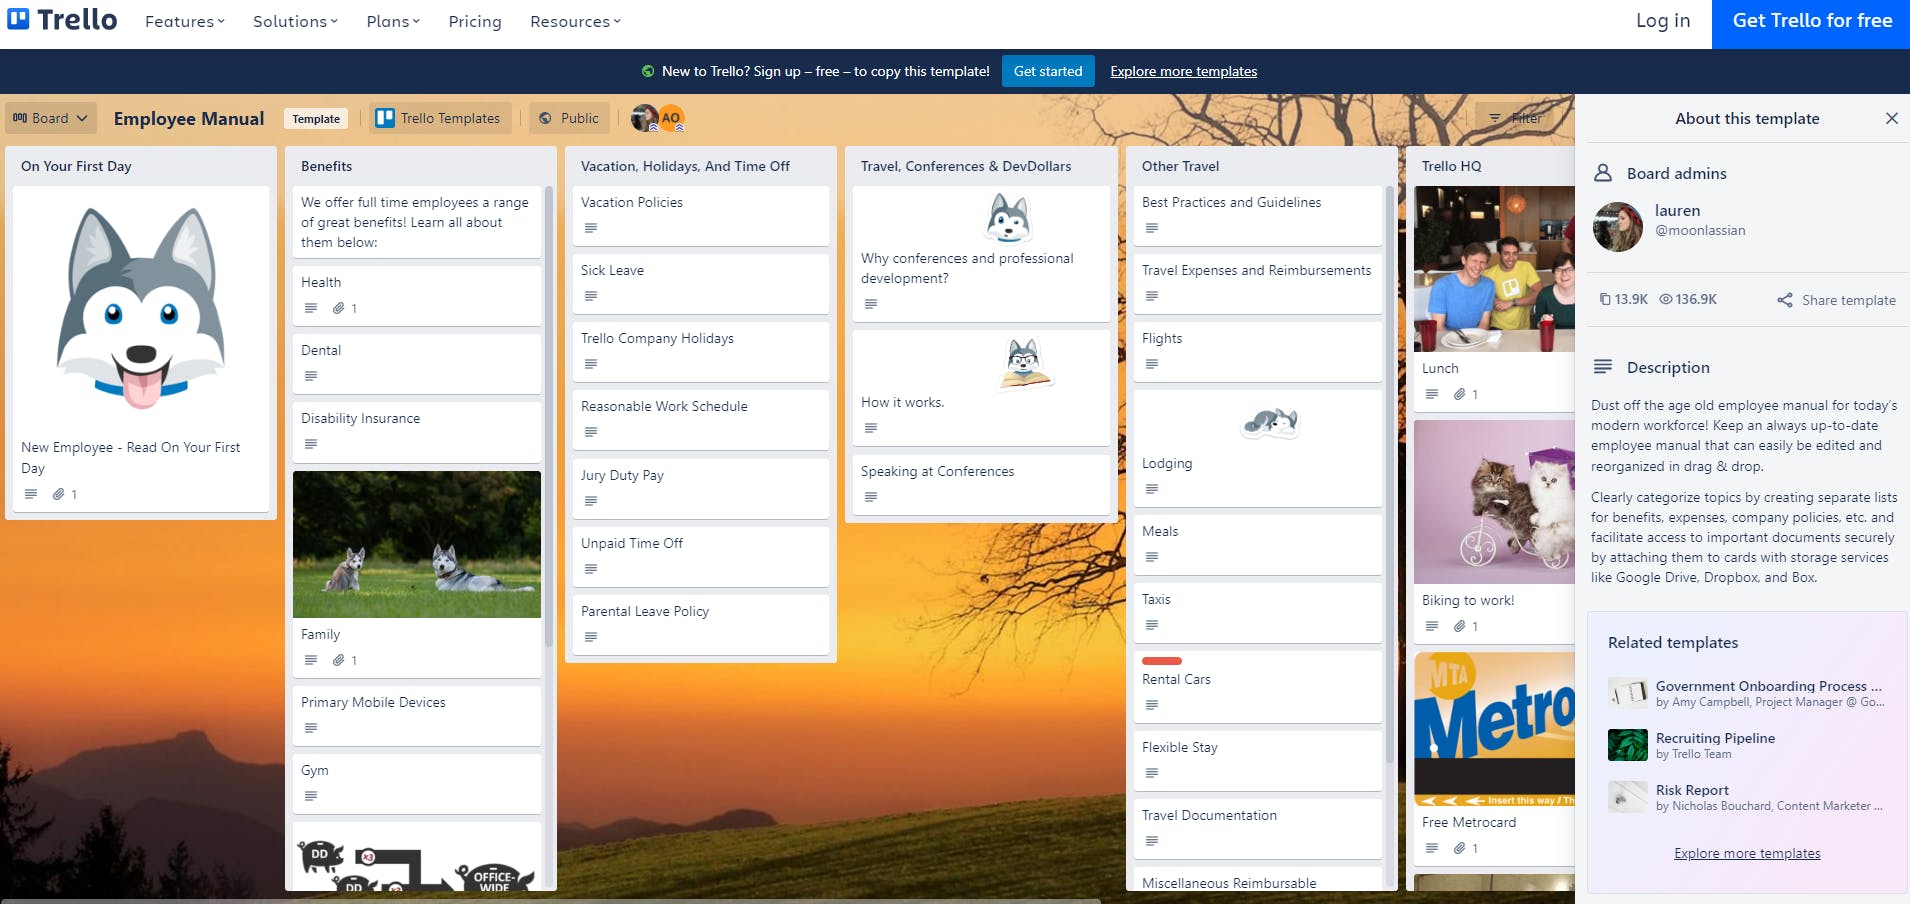Open the Disability Insurance card
1910x904 pixels.
[x=417, y=431]
